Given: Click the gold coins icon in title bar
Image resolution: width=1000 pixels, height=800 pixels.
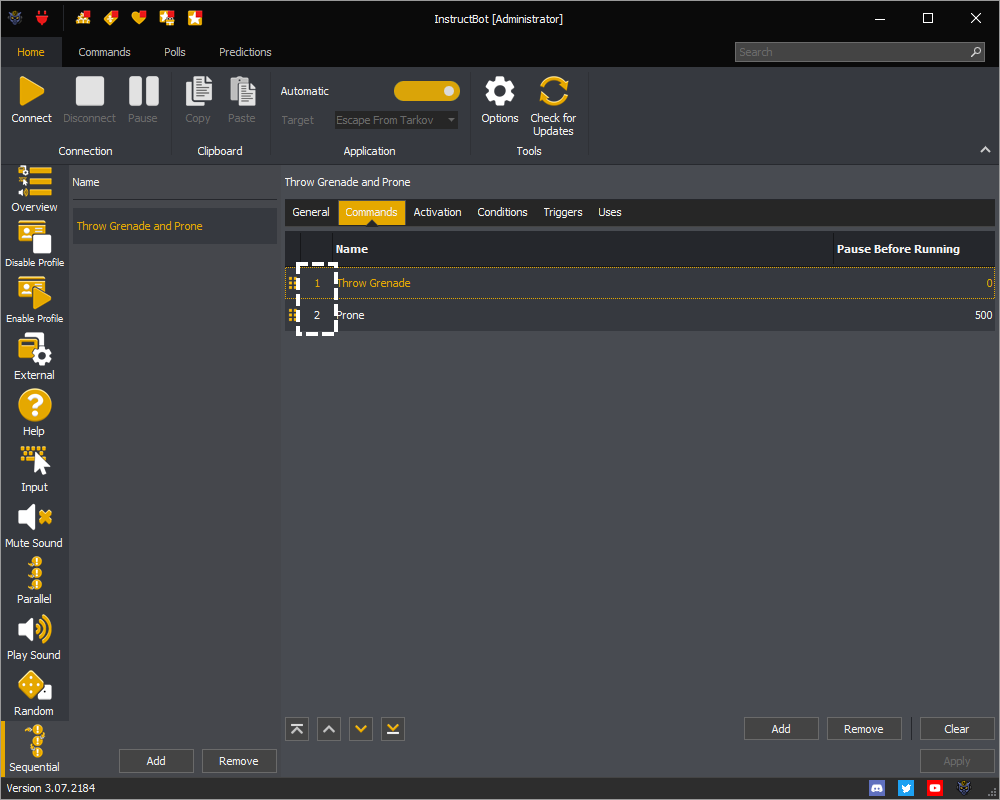Looking at the screenshot, I should point(83,18).
